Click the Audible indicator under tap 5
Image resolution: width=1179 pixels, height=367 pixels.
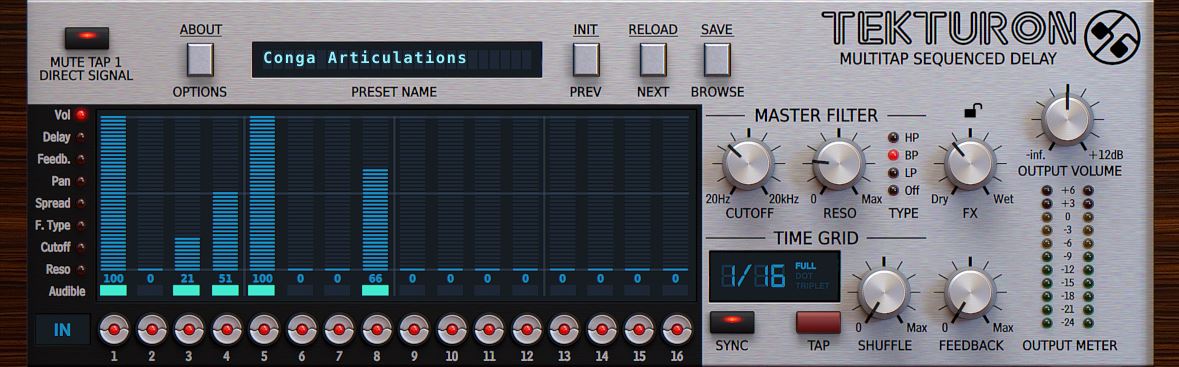[x=262, y=290]
